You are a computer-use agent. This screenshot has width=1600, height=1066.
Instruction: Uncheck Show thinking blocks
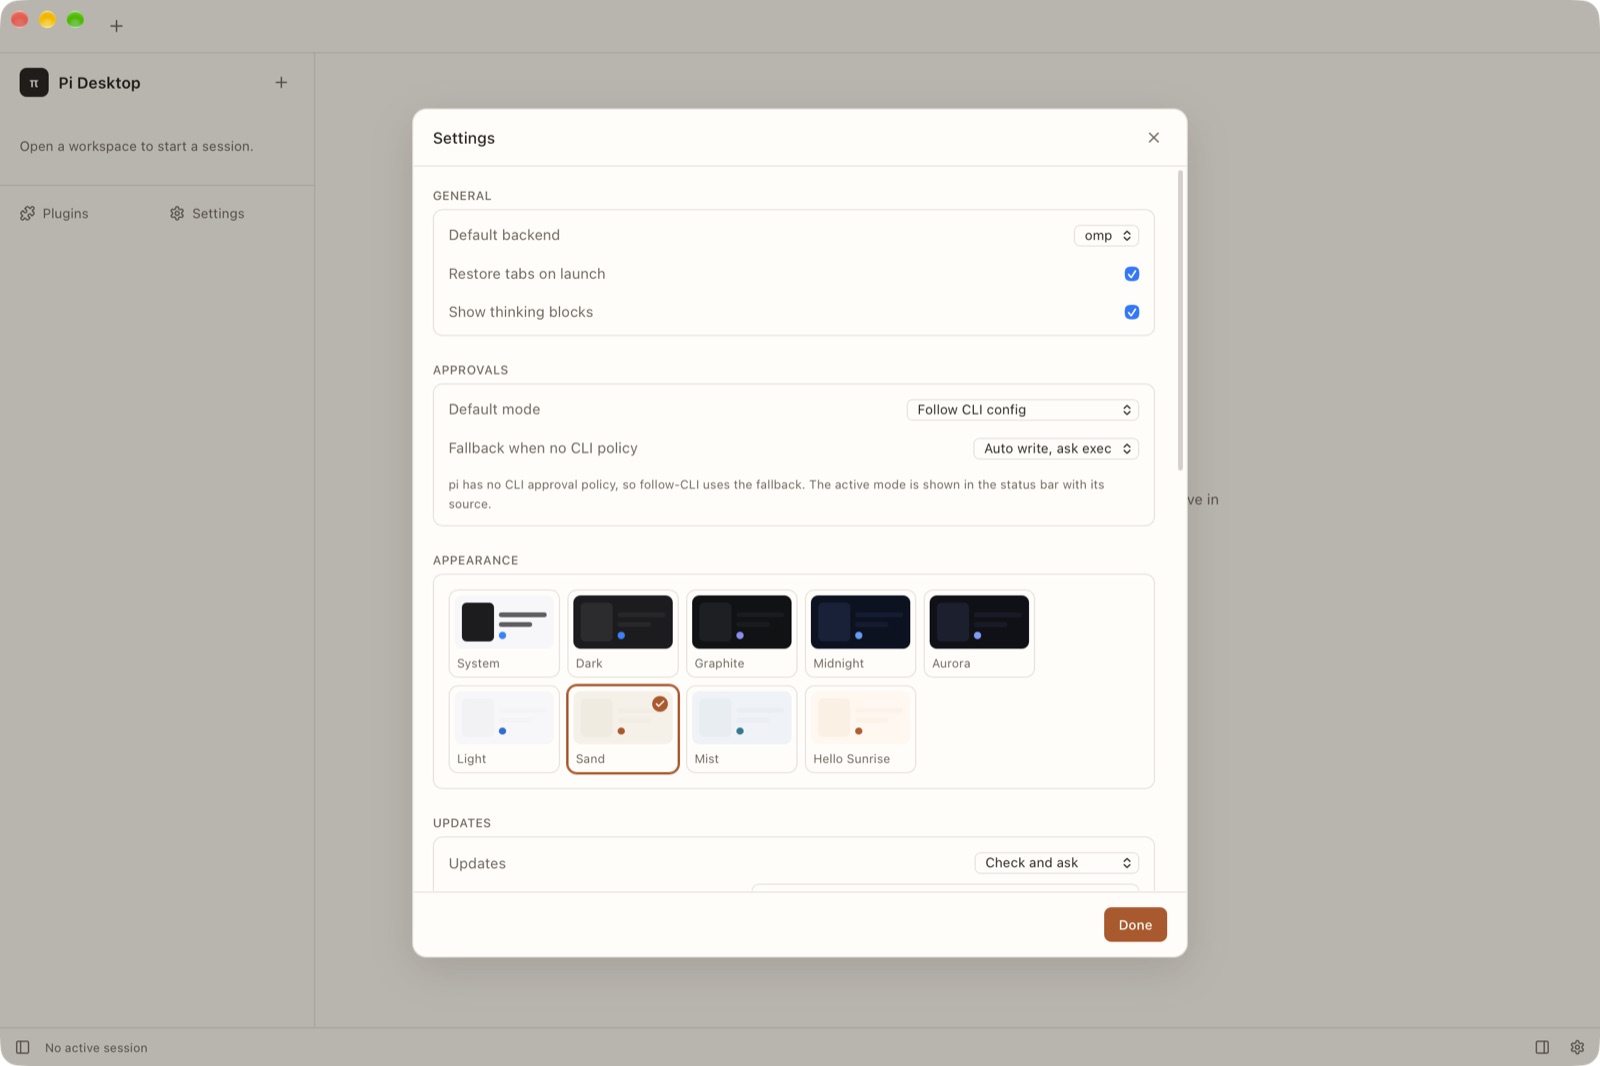pyautogui.click(x=1132, y=312)
